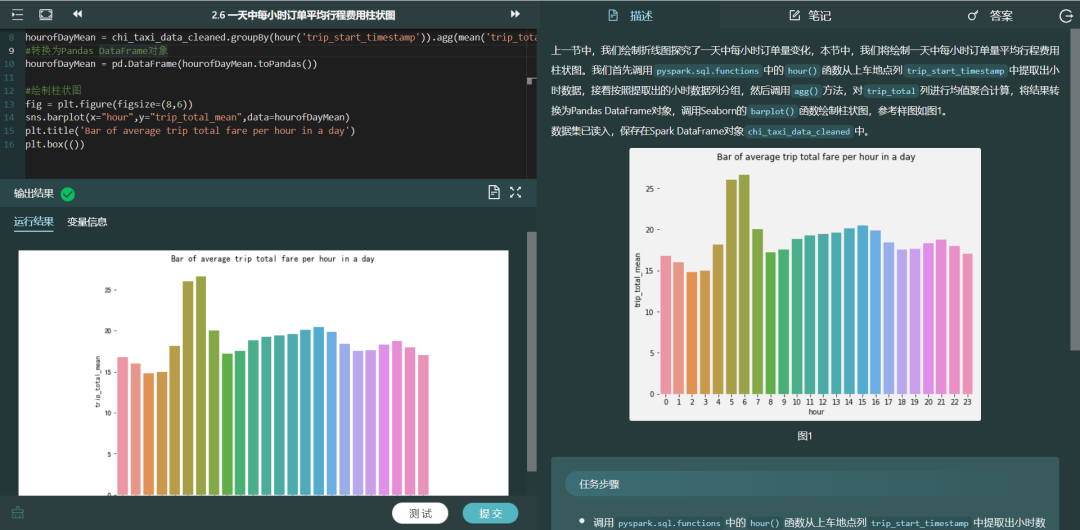The width and height of the screenshot is (1080, 530).
Task: Click the note pencil icon beside 笔记
Action: click(794, 15)
